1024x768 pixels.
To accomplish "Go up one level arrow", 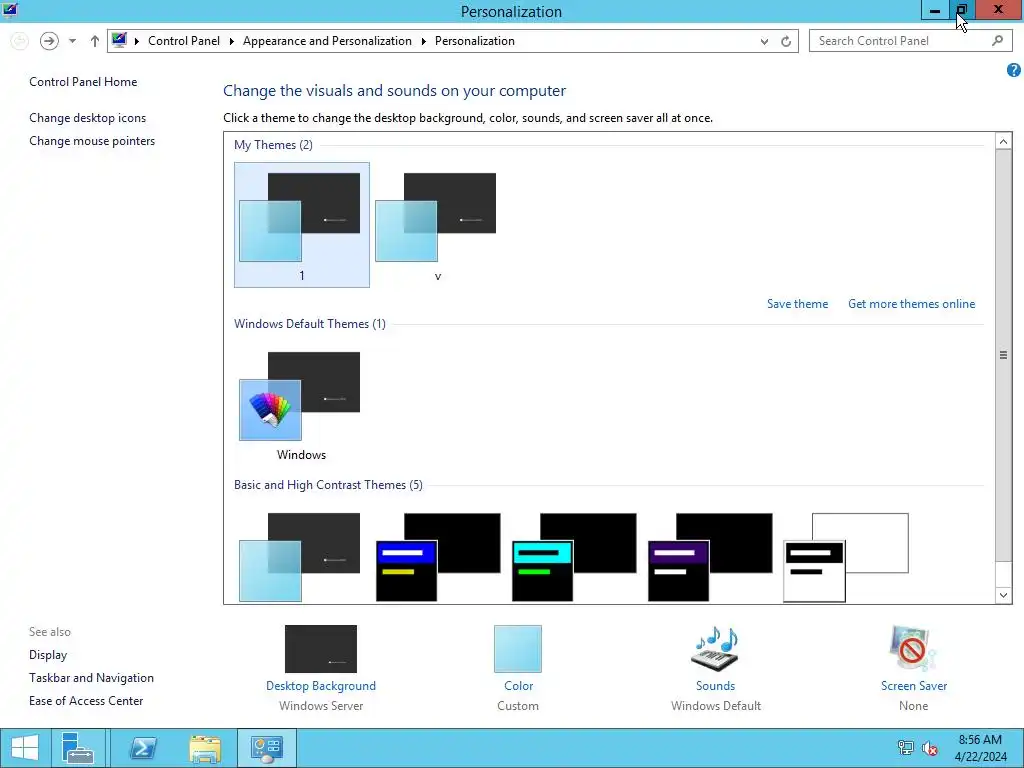I will click(95, 41).
